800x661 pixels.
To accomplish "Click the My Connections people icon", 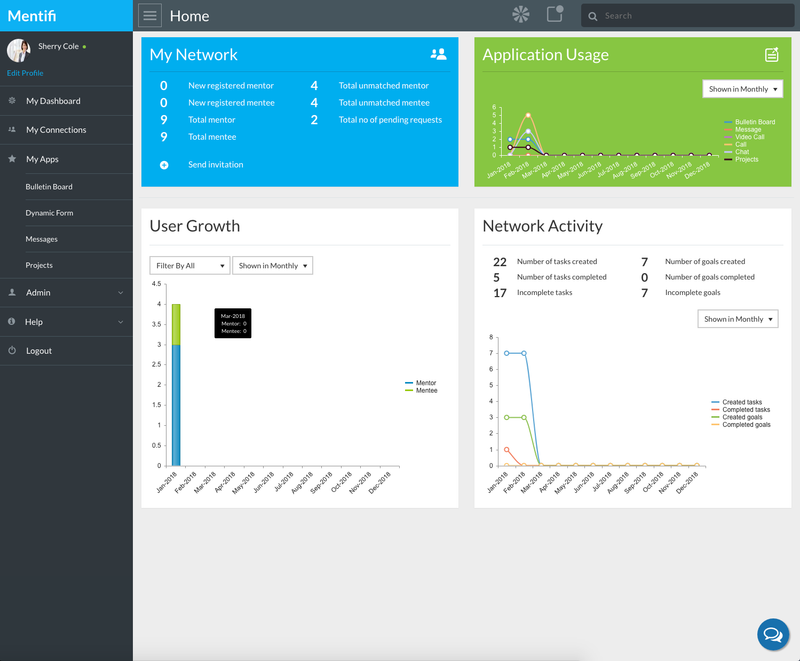I will [12, 130].
